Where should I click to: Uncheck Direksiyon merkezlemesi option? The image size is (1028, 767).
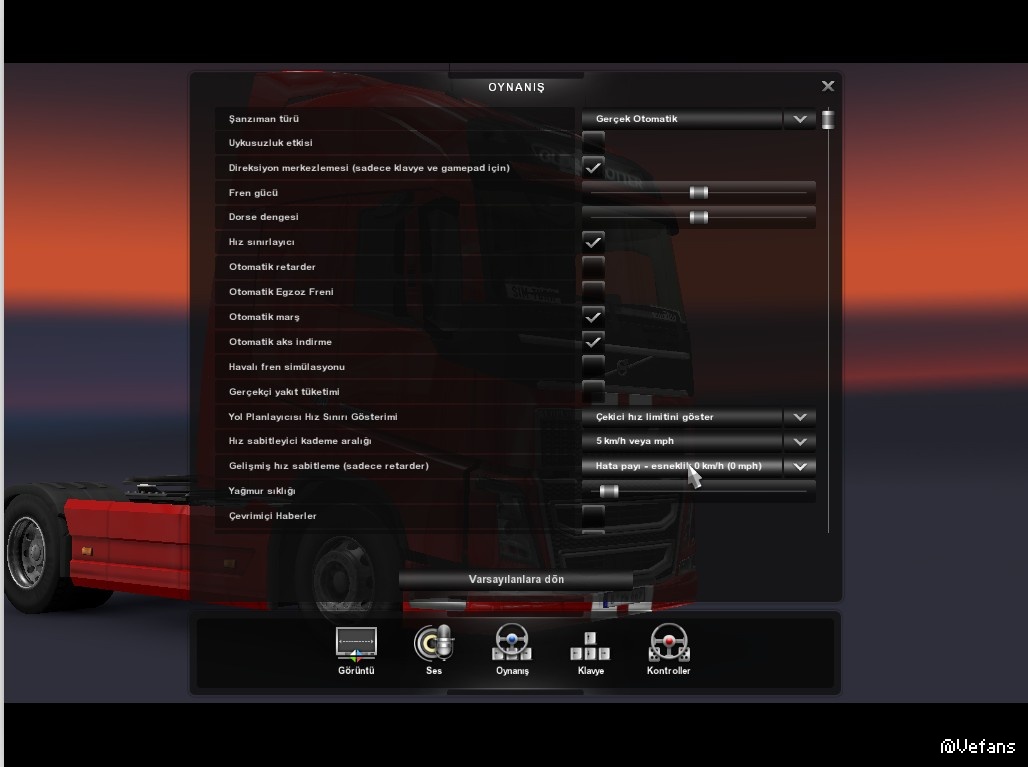click(593, 168)
